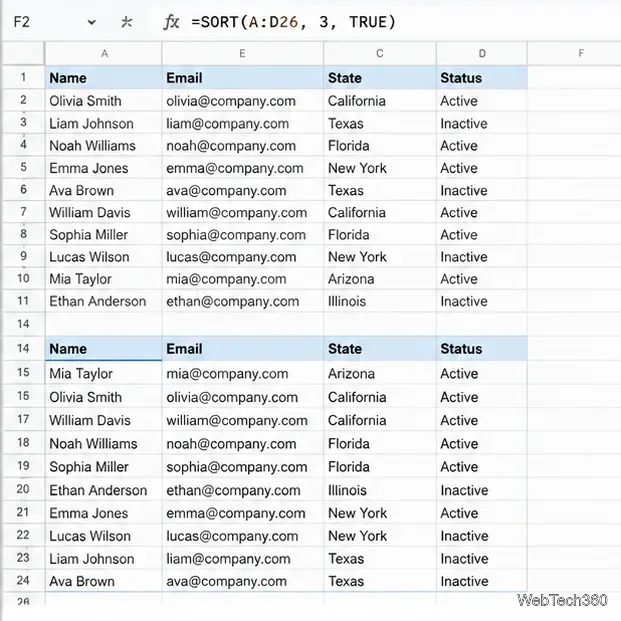Click the star-shaped icon beside the name box arrow
Screen dimensions: 621x621
(x=126, y=22)
